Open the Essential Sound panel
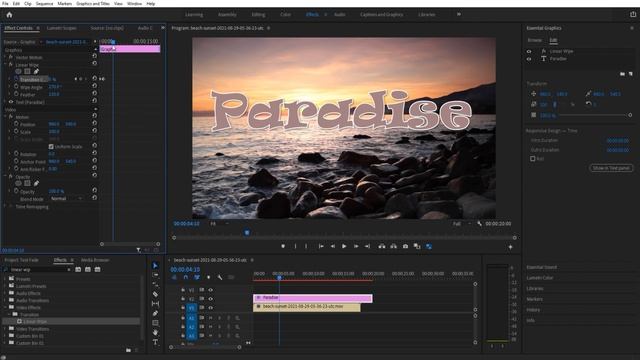 [542, 267]
